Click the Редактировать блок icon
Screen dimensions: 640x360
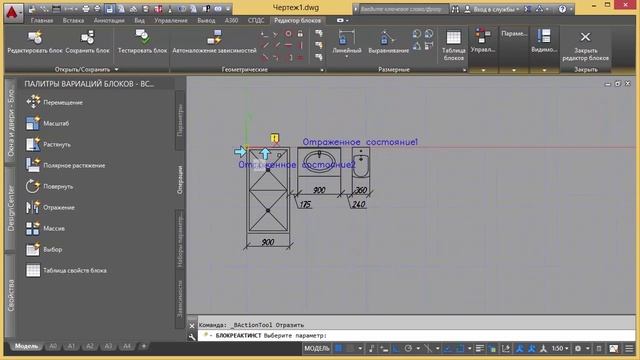pos(35,38)
